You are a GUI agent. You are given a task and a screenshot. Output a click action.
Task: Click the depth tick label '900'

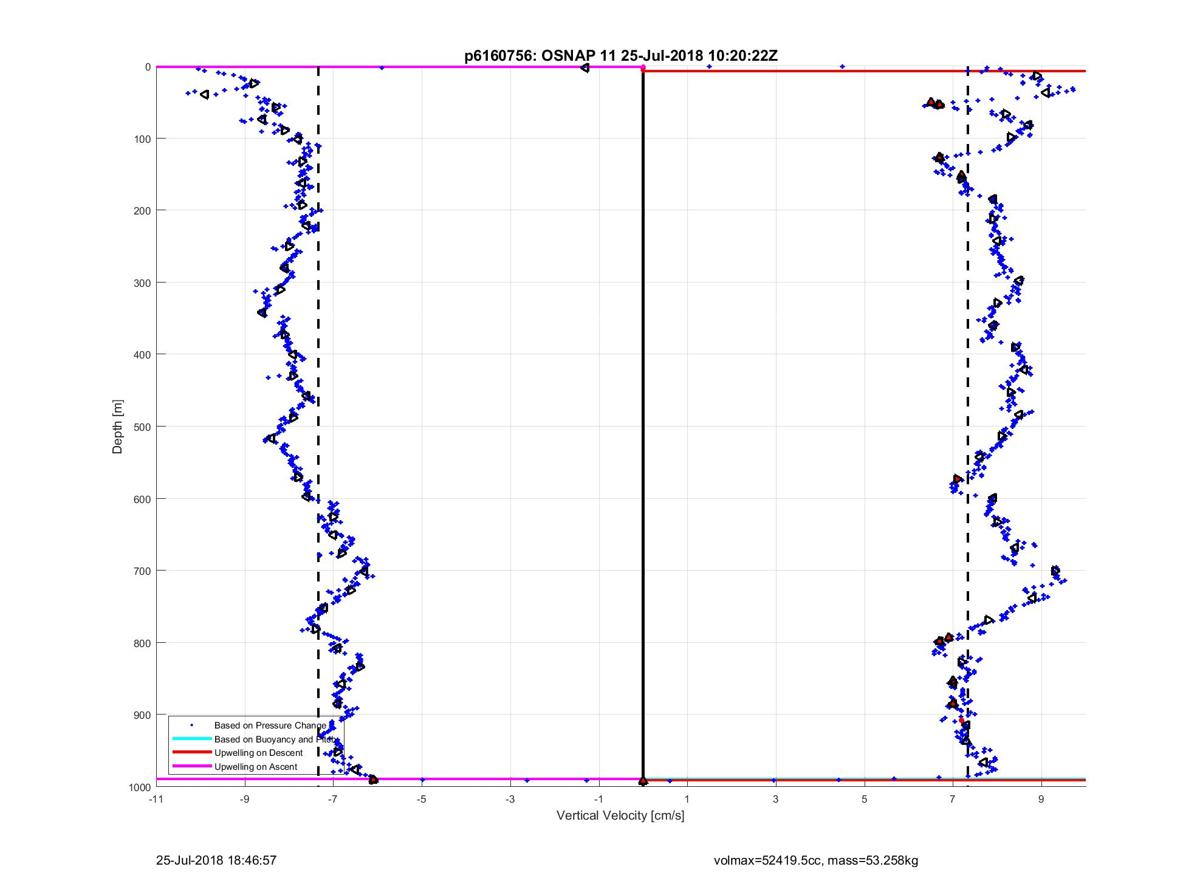click(142, 715)
